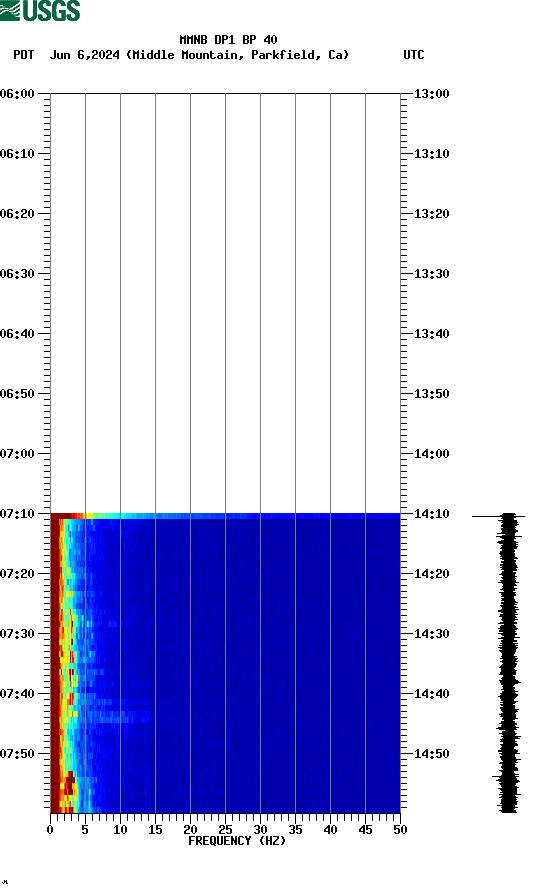This screenshot has width=552, height=893.
Task: Click the "06:20" PDT time label
Action: (18, 214)
